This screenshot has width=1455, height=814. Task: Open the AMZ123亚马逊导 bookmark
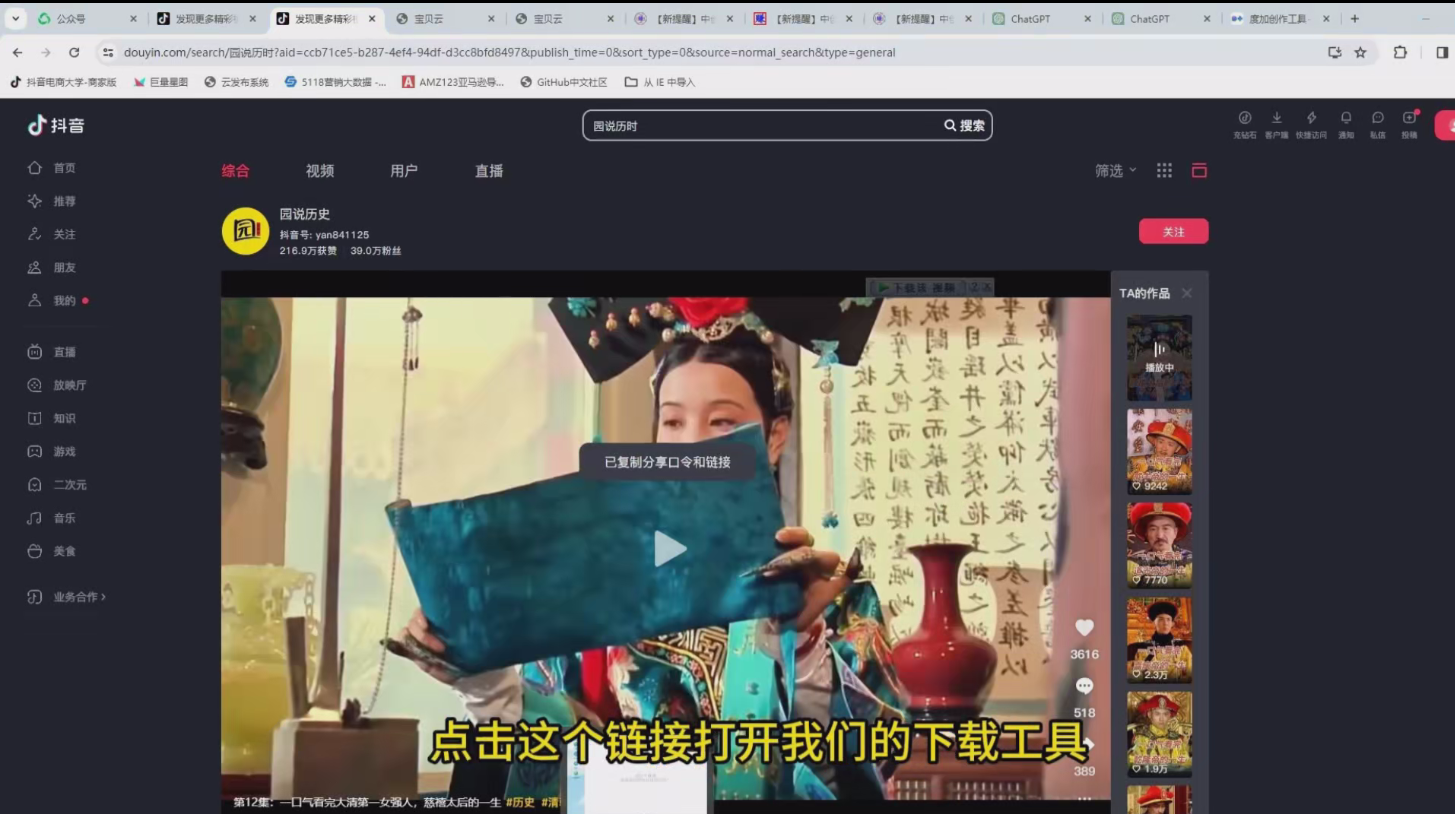pos(453,82)
